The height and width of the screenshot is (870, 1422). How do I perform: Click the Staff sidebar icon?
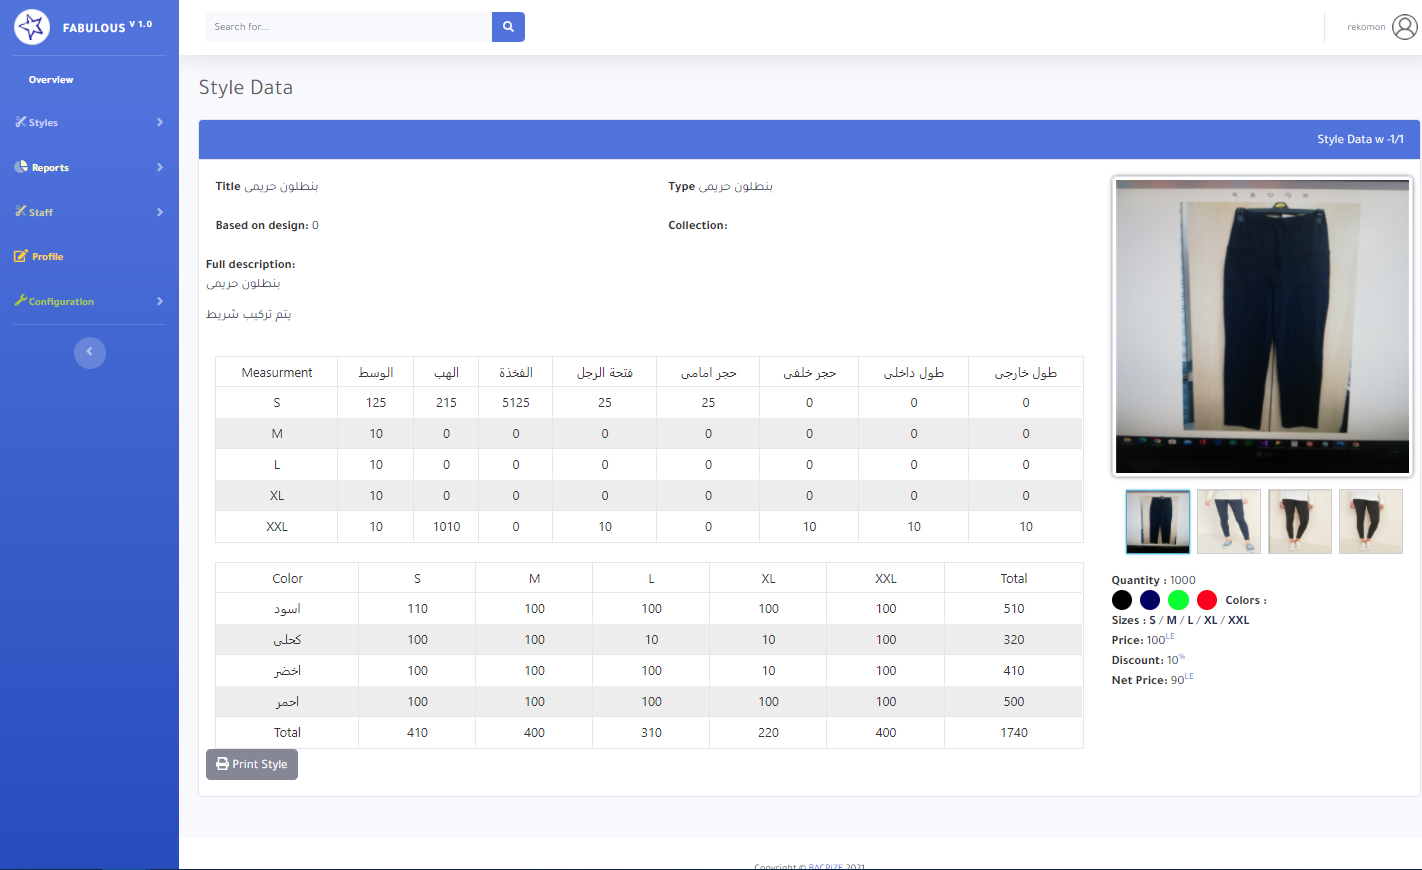(x=20, y=211)
